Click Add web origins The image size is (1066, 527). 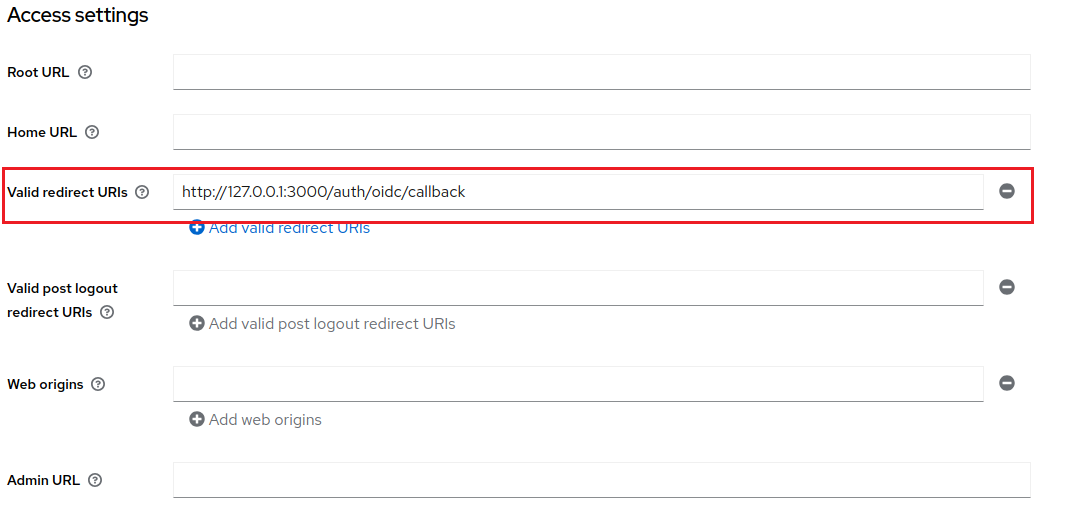tap(256, 420)
